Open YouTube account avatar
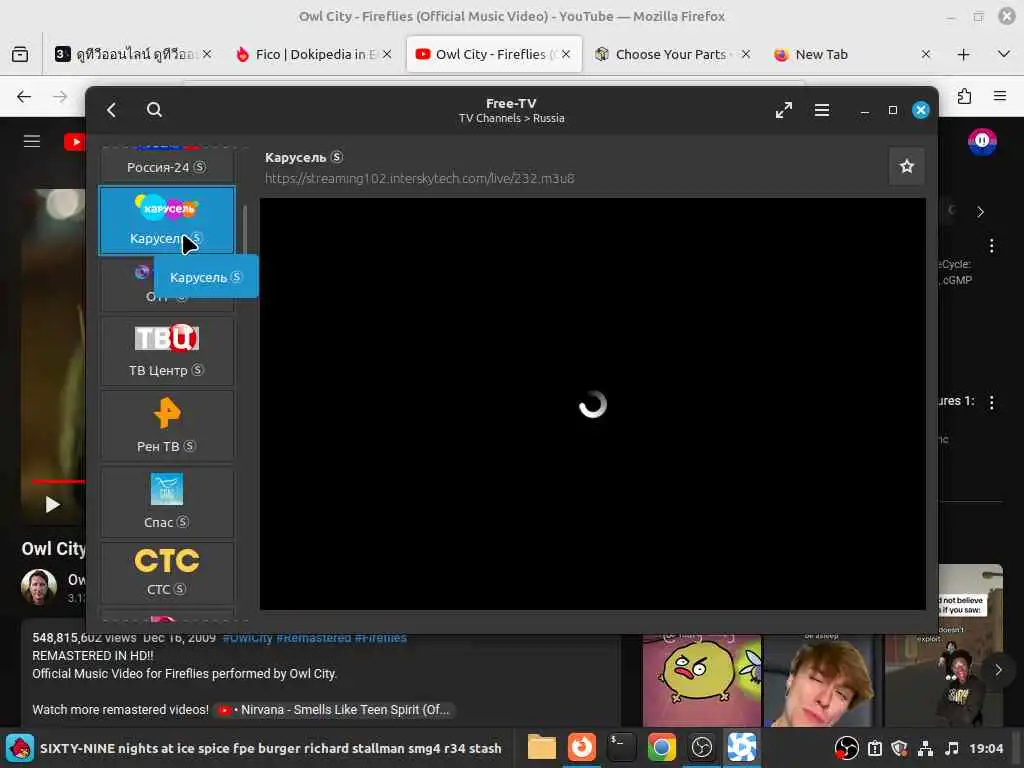Screen dimensions: 1024x768 click(x=982, y=141)
